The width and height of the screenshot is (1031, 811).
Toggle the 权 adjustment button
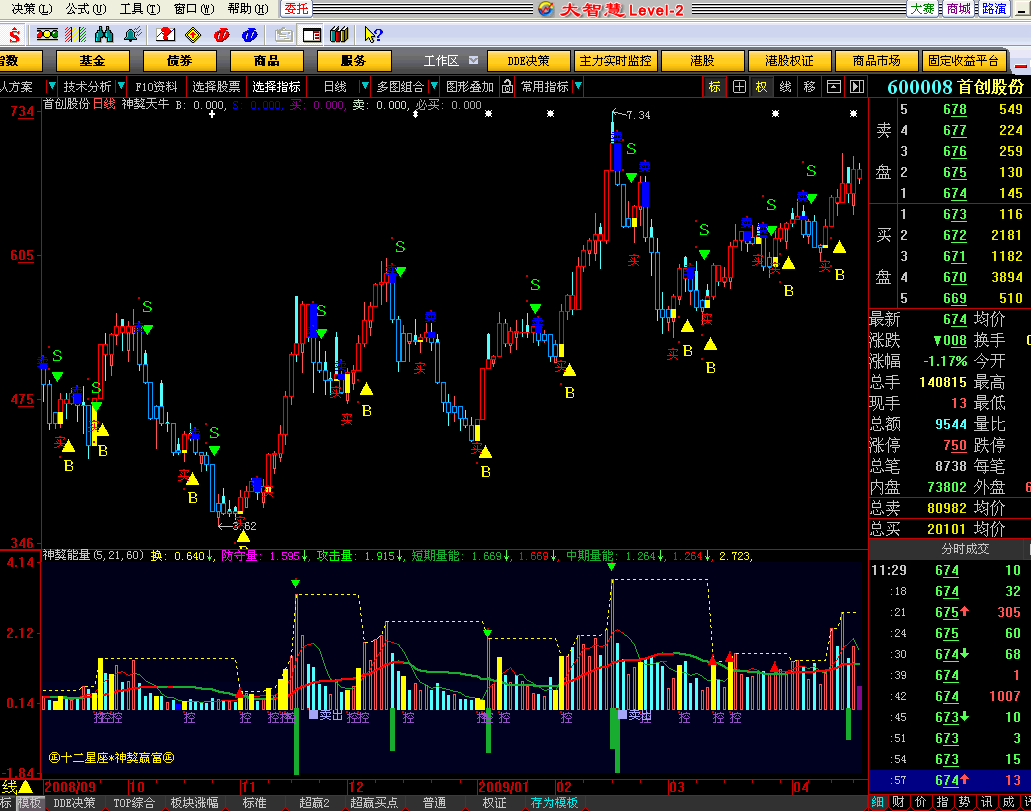[761, 87]
